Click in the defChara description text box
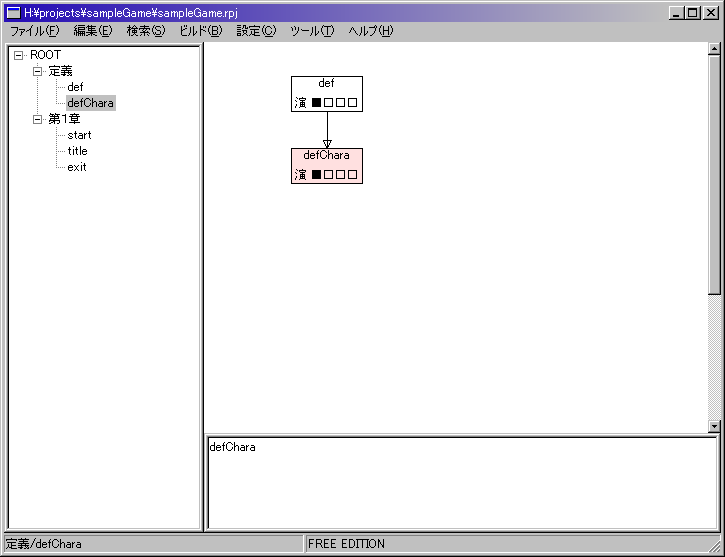Viewport: 725px width, 557px height. [x=462, y=483]
